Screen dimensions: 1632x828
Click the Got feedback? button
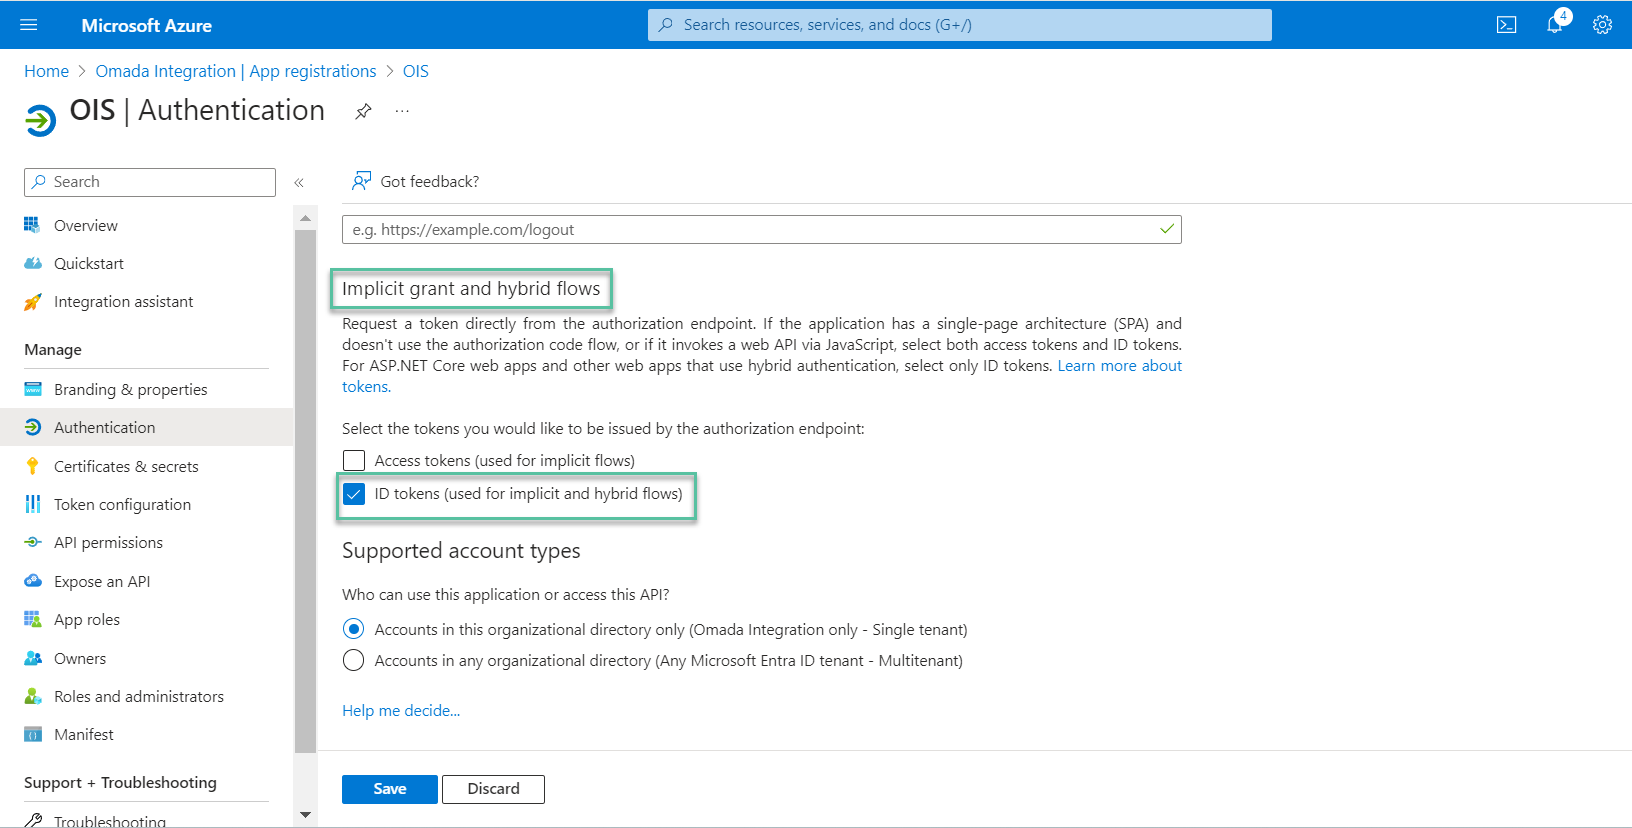(415, 181)
